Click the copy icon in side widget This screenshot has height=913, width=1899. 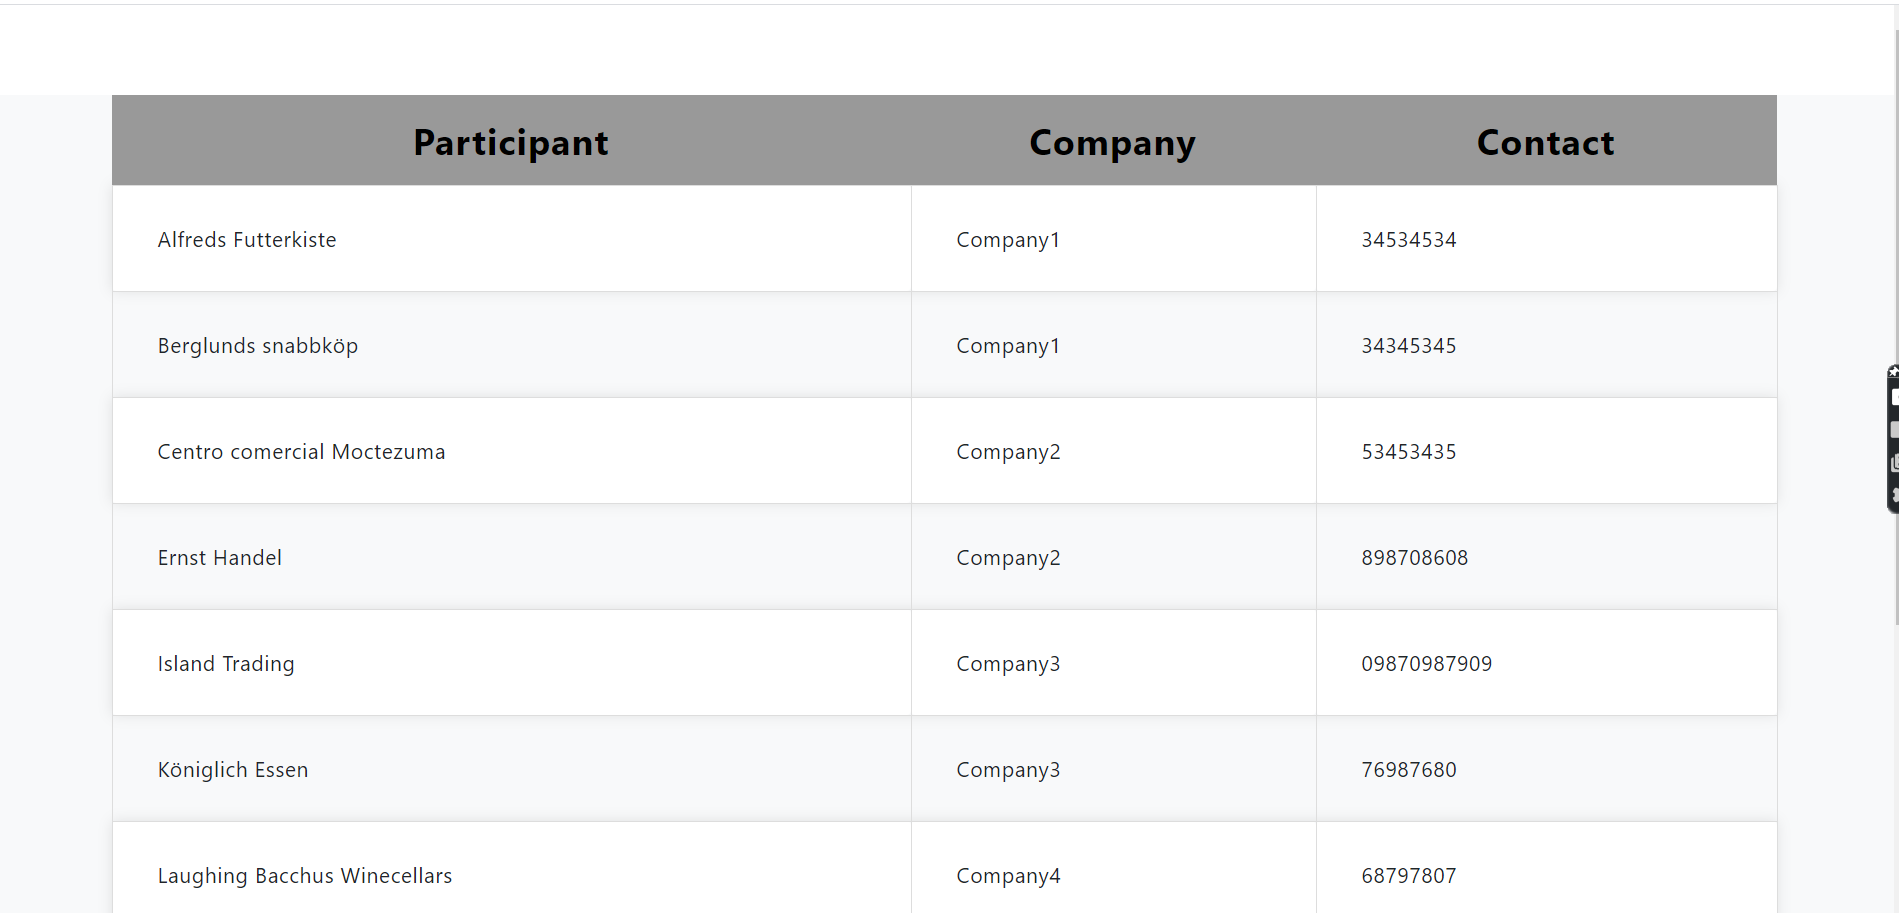(x=1894, y=463)
